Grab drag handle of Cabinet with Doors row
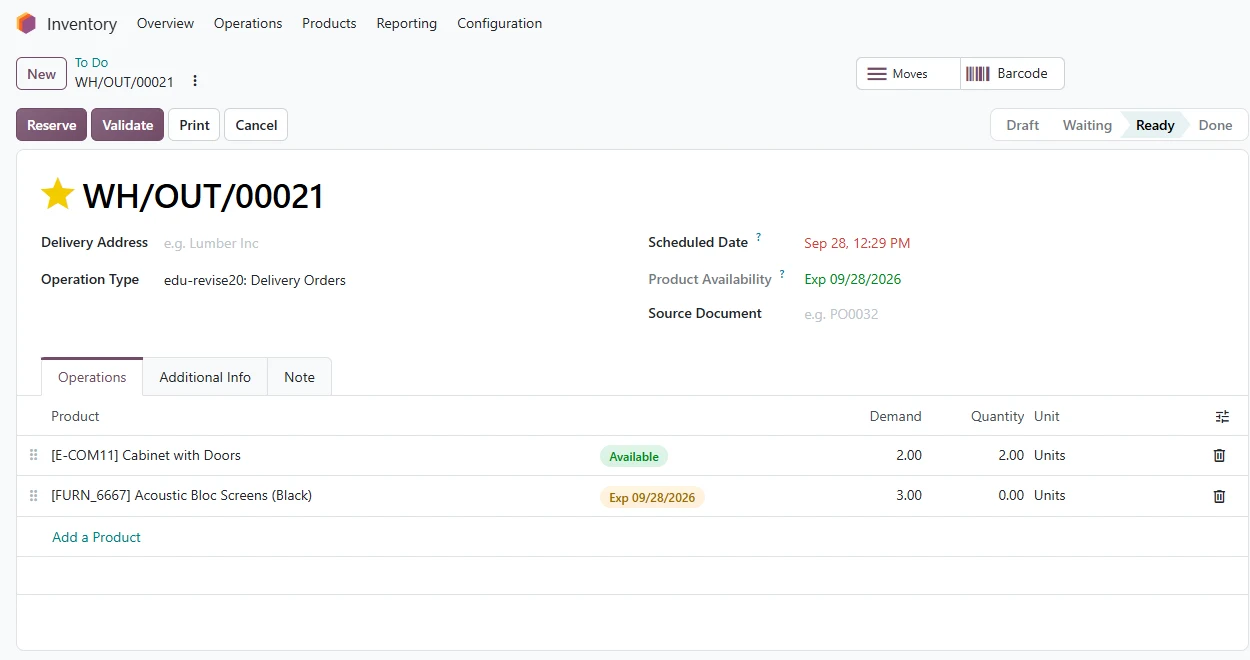 [34, 456]
